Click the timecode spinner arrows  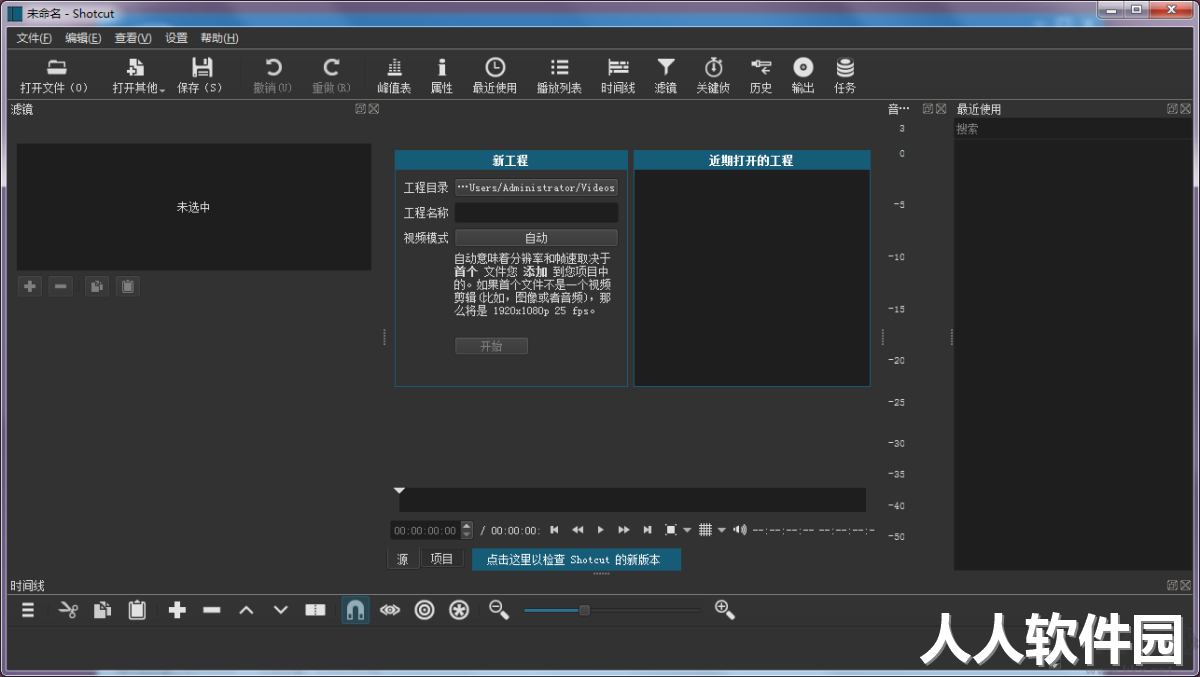[467, 531]
